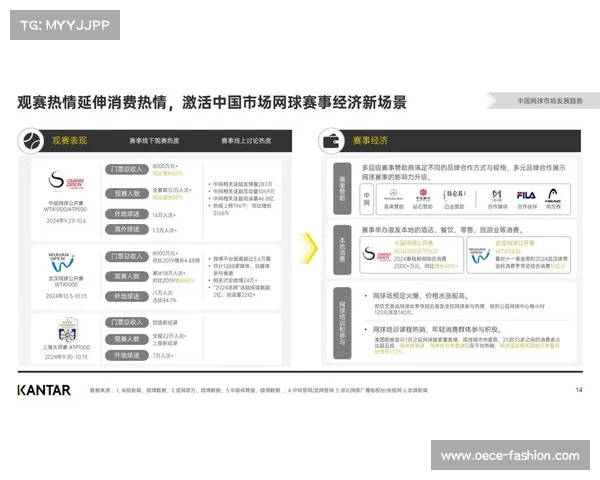Click the date 2024年9.23-10.6
The height and width of the screenshot is (480, 600).
pyautogui.click(x=66, y=221)
